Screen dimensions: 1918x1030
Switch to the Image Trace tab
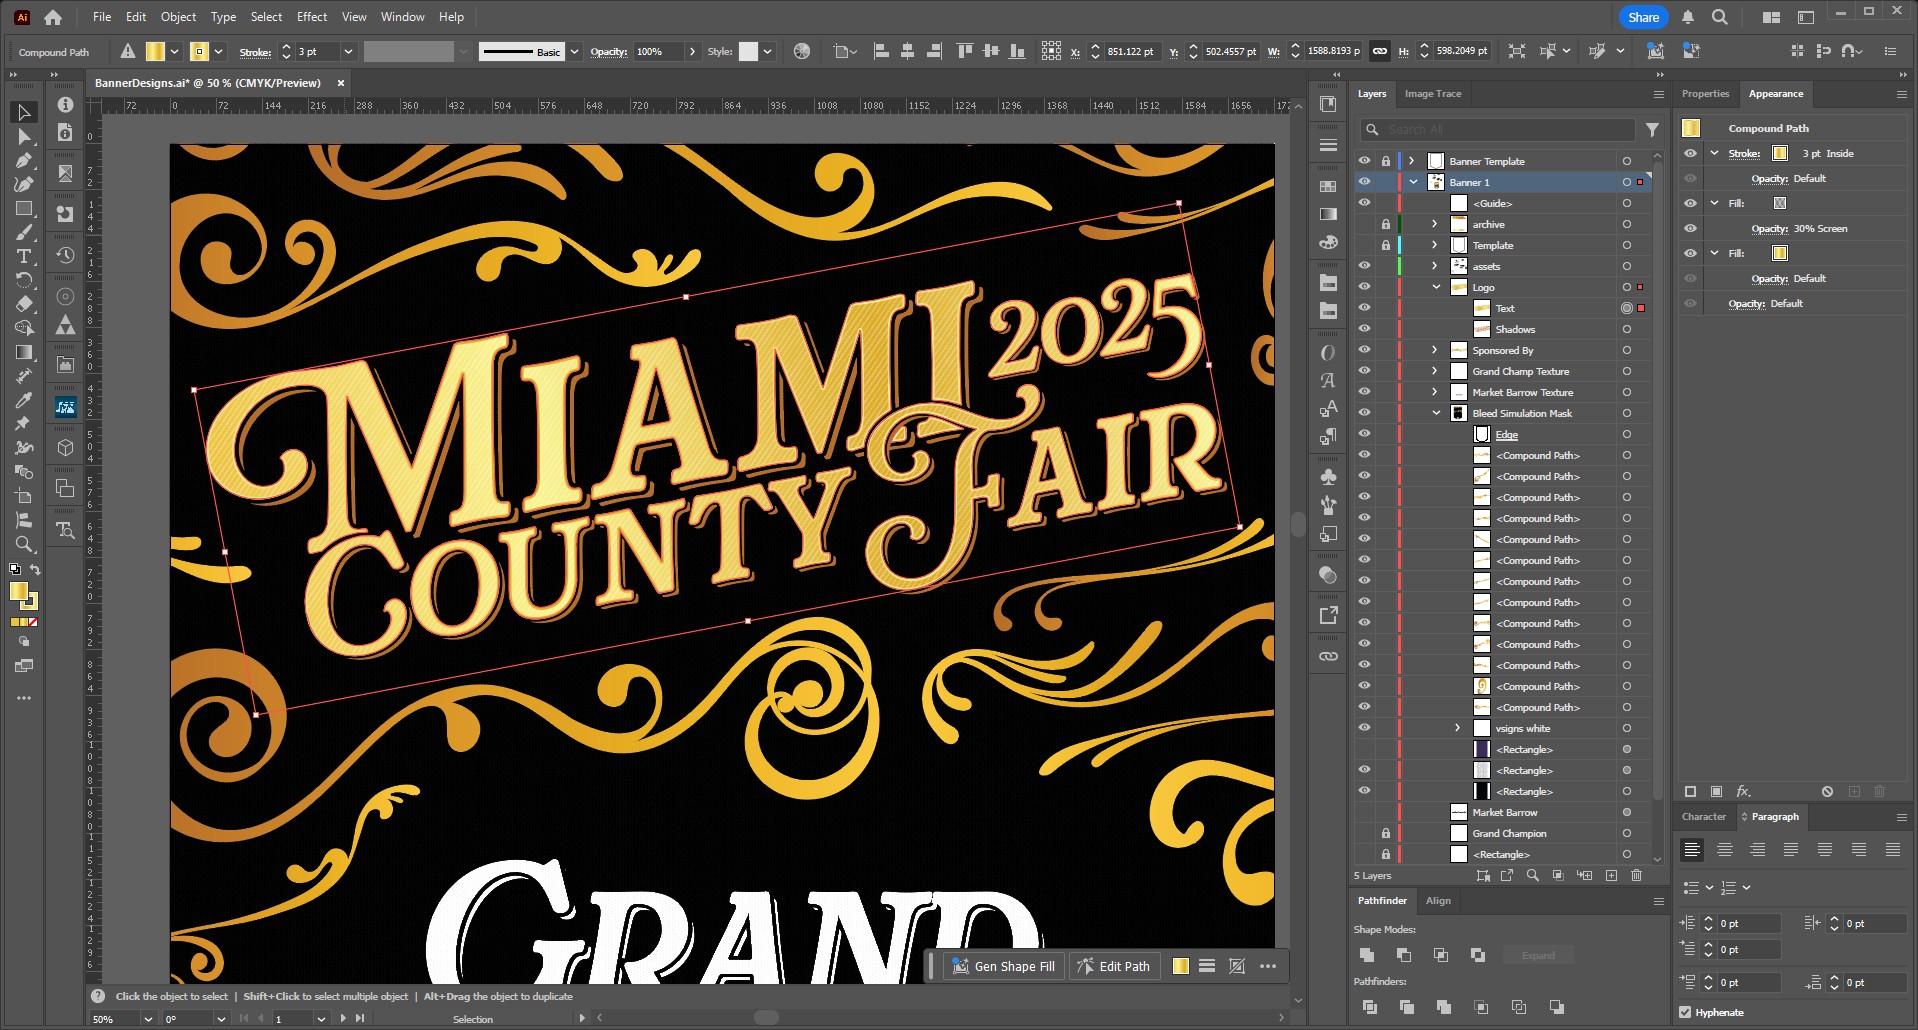1432,94
